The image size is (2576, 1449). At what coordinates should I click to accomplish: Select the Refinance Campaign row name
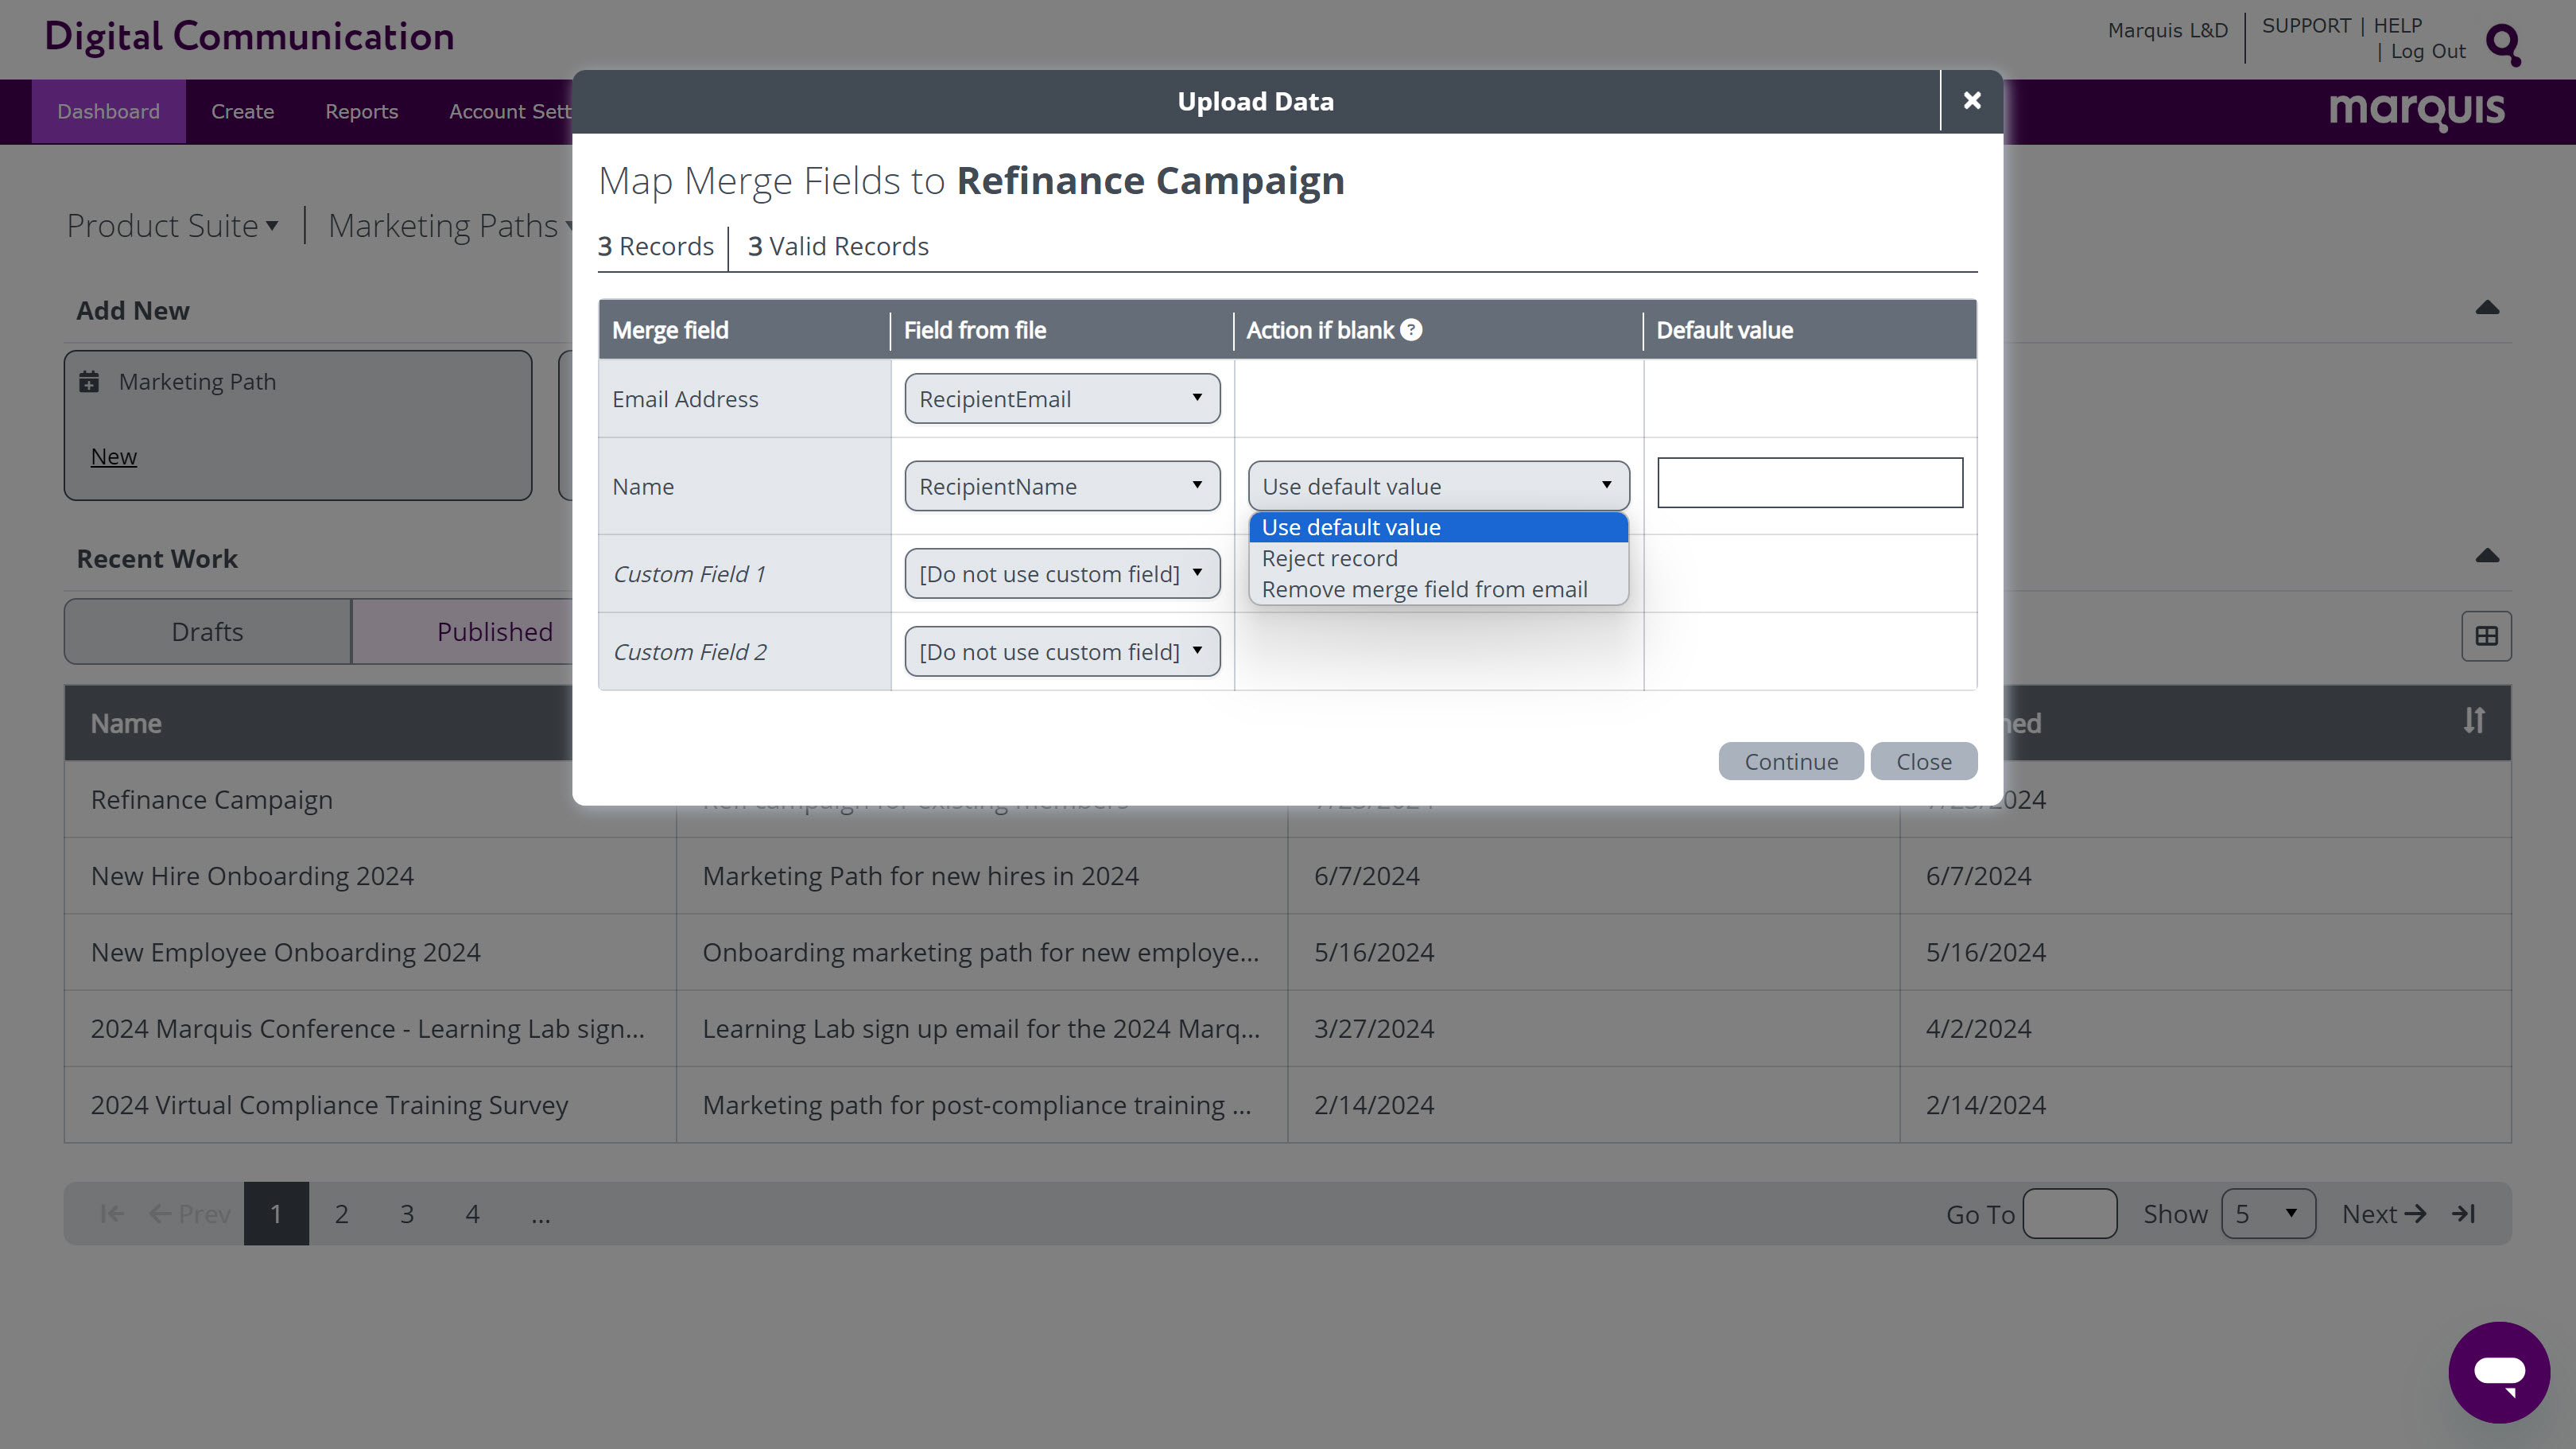click(211, 800)
